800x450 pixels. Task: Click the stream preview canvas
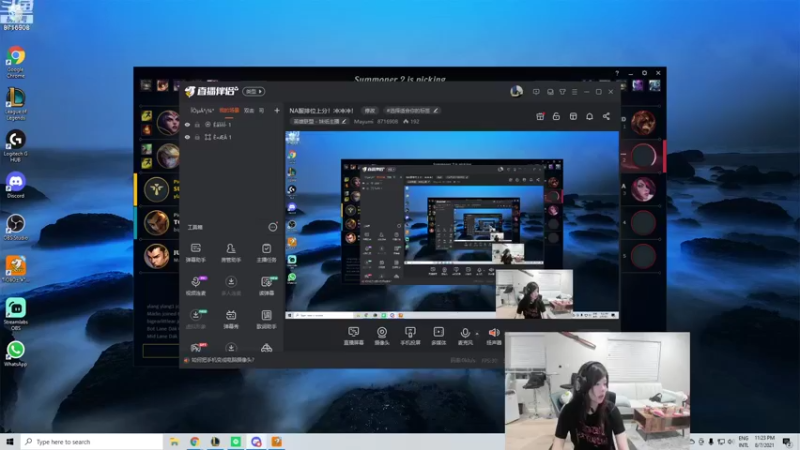(452, 225)
